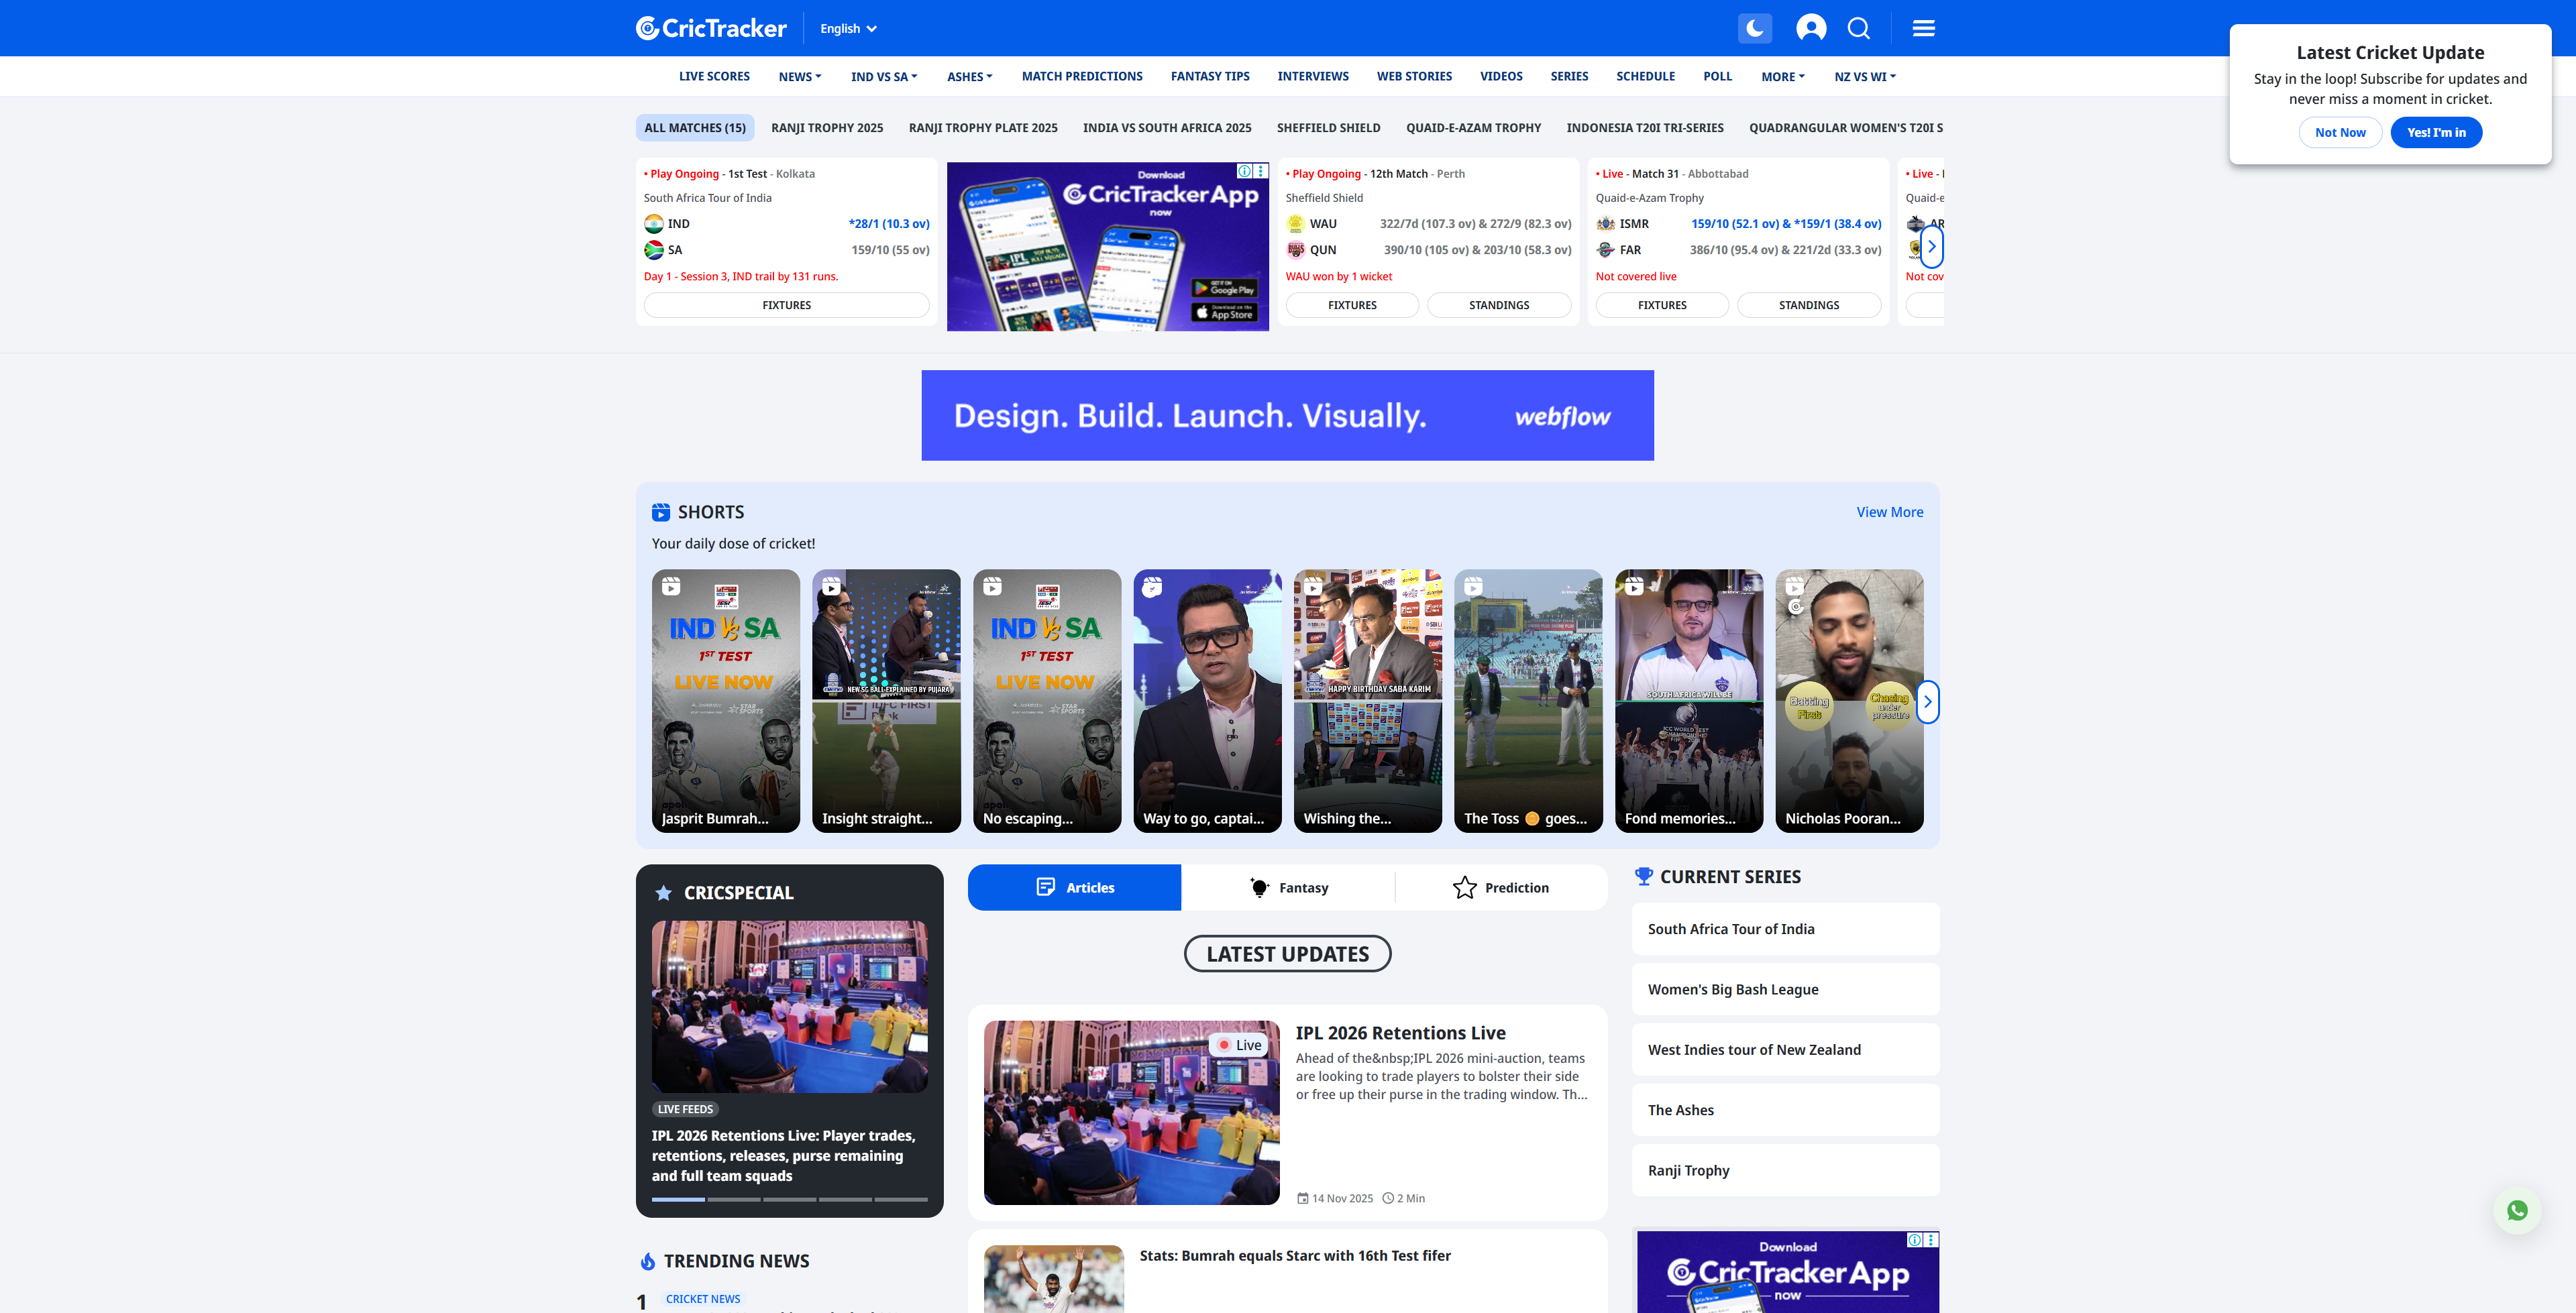
Task: Click the CRICKET NEWS trending tag
Action: (x=703, y=1300)
